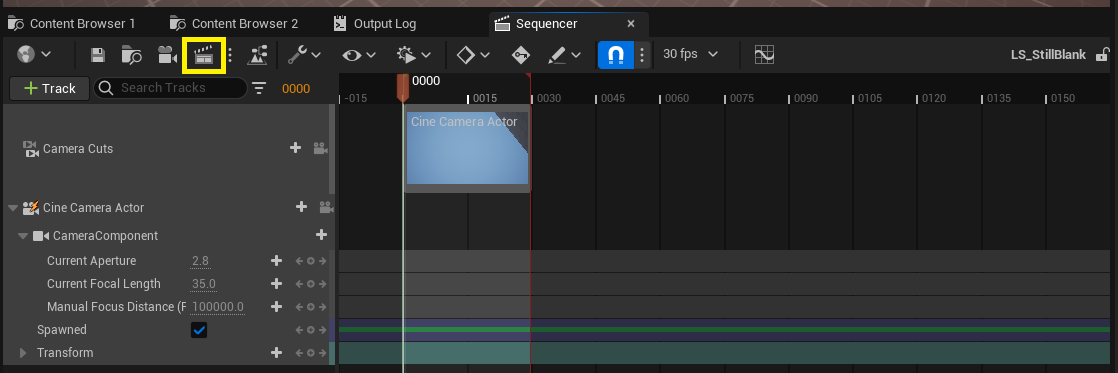Click the red playback end marker

point(529,76)
